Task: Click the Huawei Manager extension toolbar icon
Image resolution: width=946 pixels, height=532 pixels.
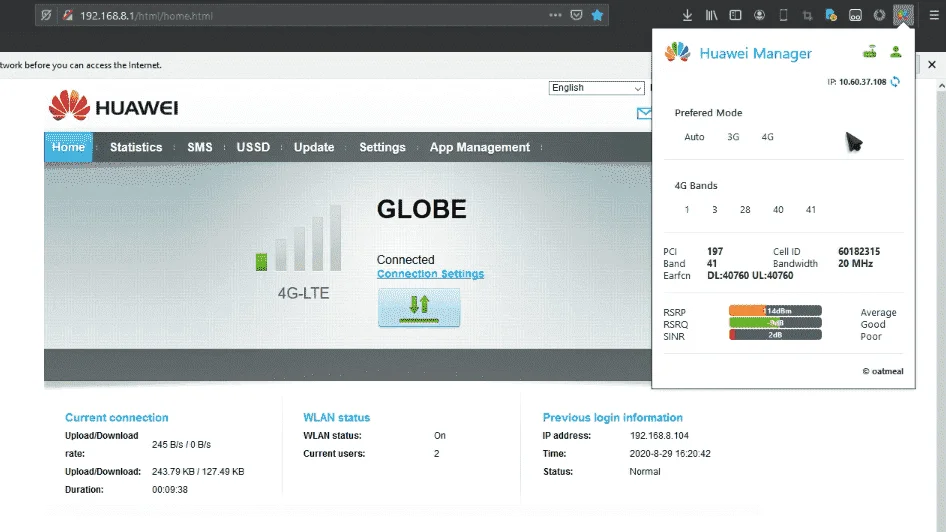Action: click(x=903, y=16)
